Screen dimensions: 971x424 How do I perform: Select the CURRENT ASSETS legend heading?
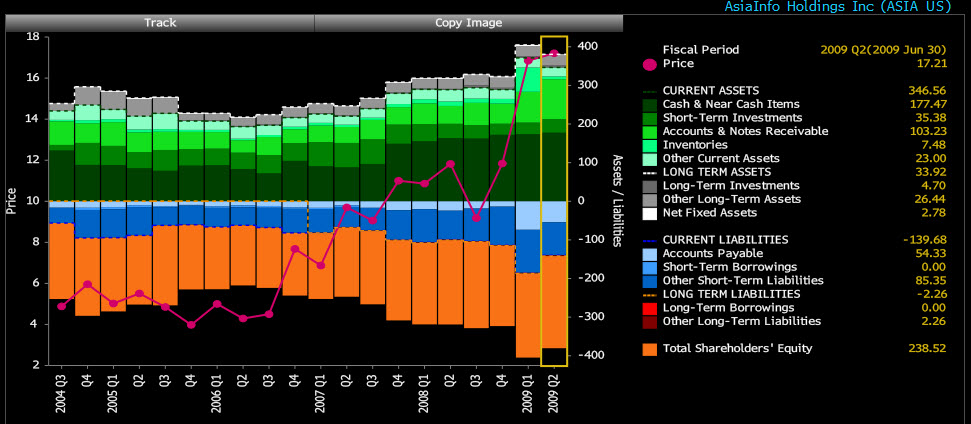(x=710, y=90)
